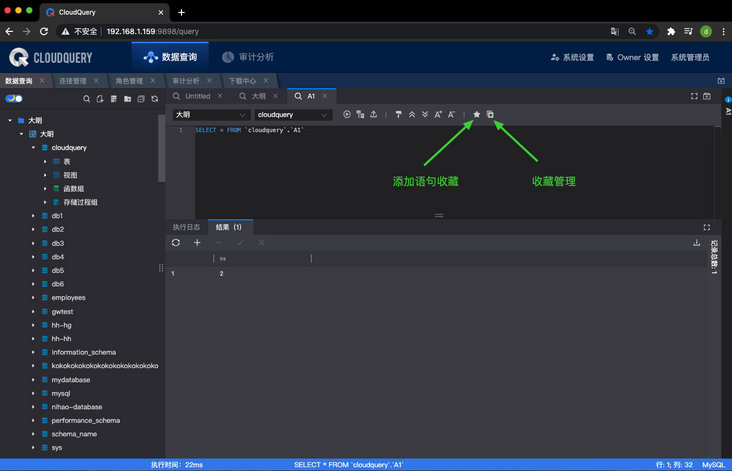Select the employees database in the tree
The image size is (732, 471).
click(68, 297)
